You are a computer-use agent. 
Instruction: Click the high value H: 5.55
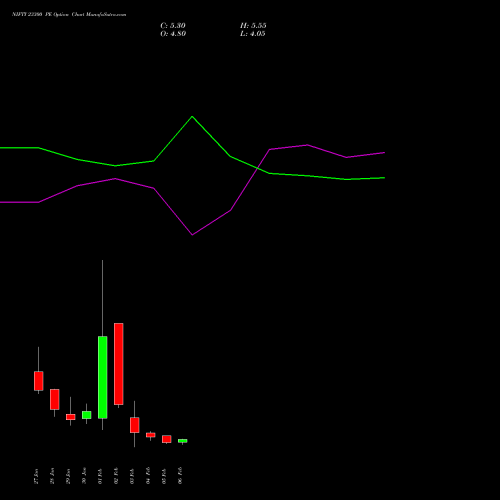253,26
